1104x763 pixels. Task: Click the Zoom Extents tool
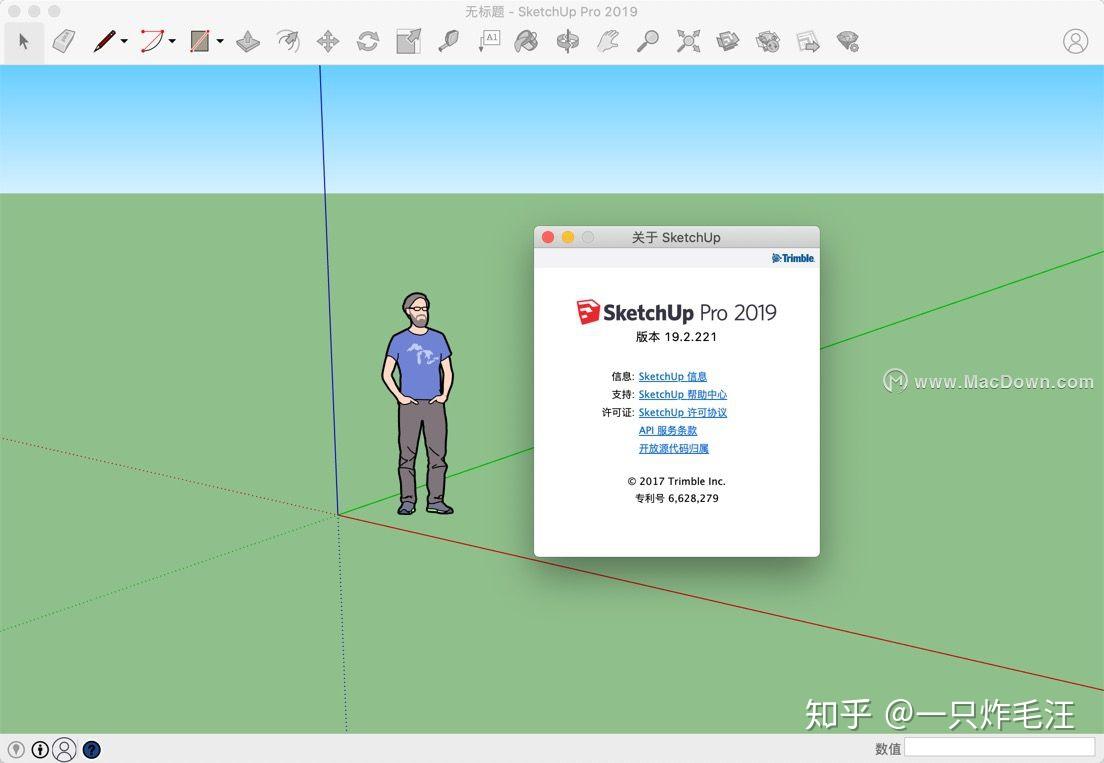(688, 42)
